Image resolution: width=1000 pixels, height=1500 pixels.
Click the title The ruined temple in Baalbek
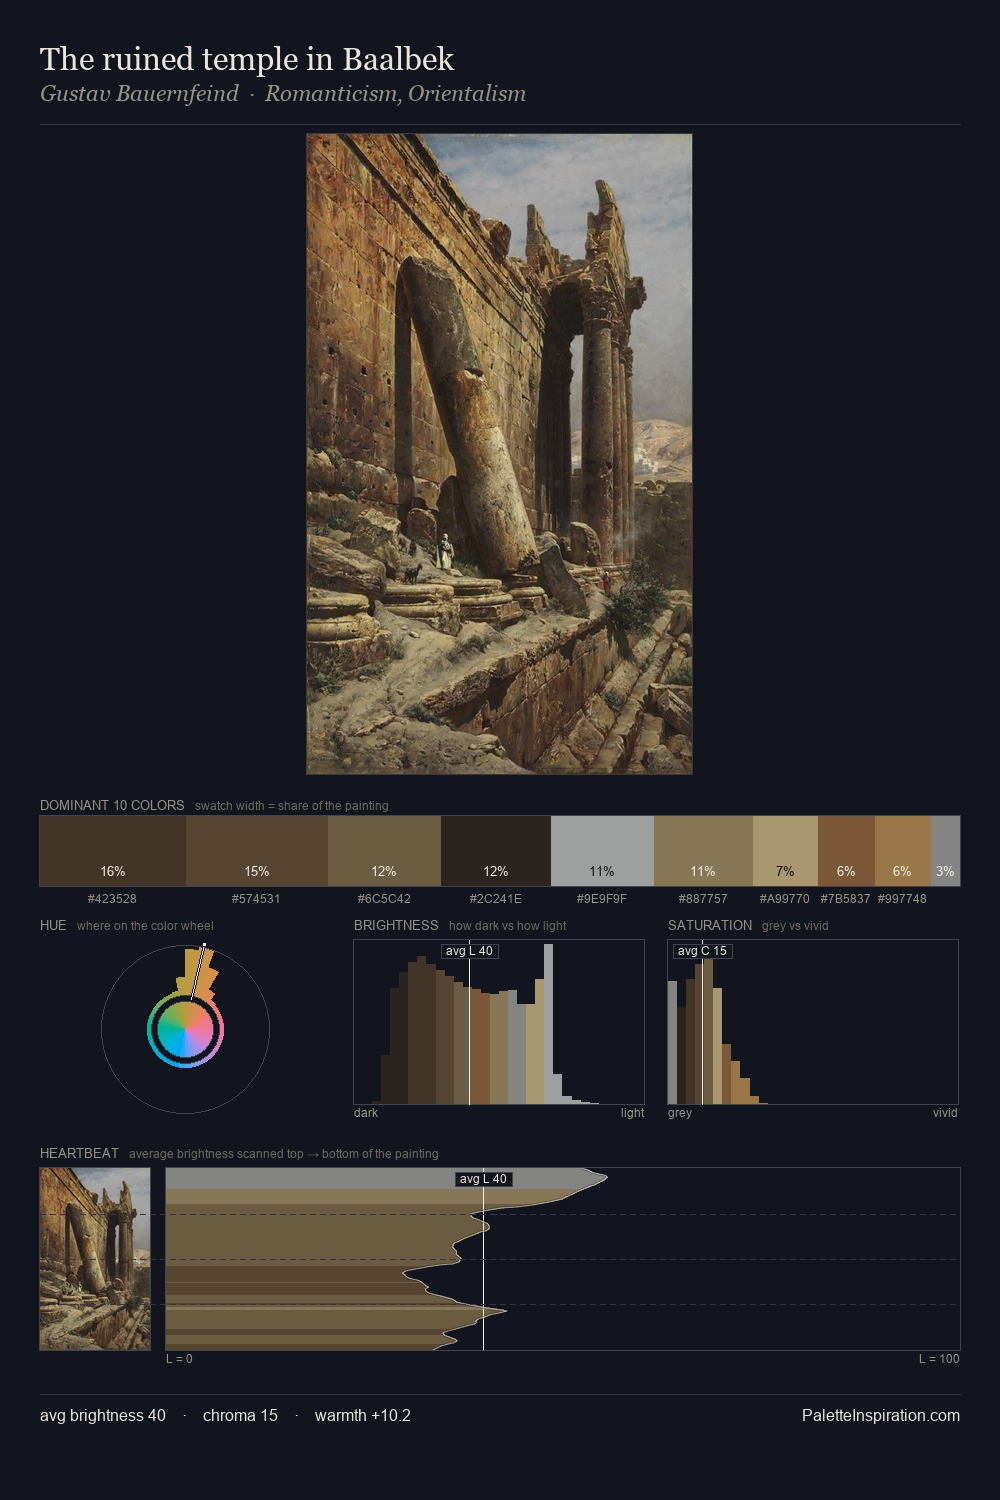pos(247,59)
